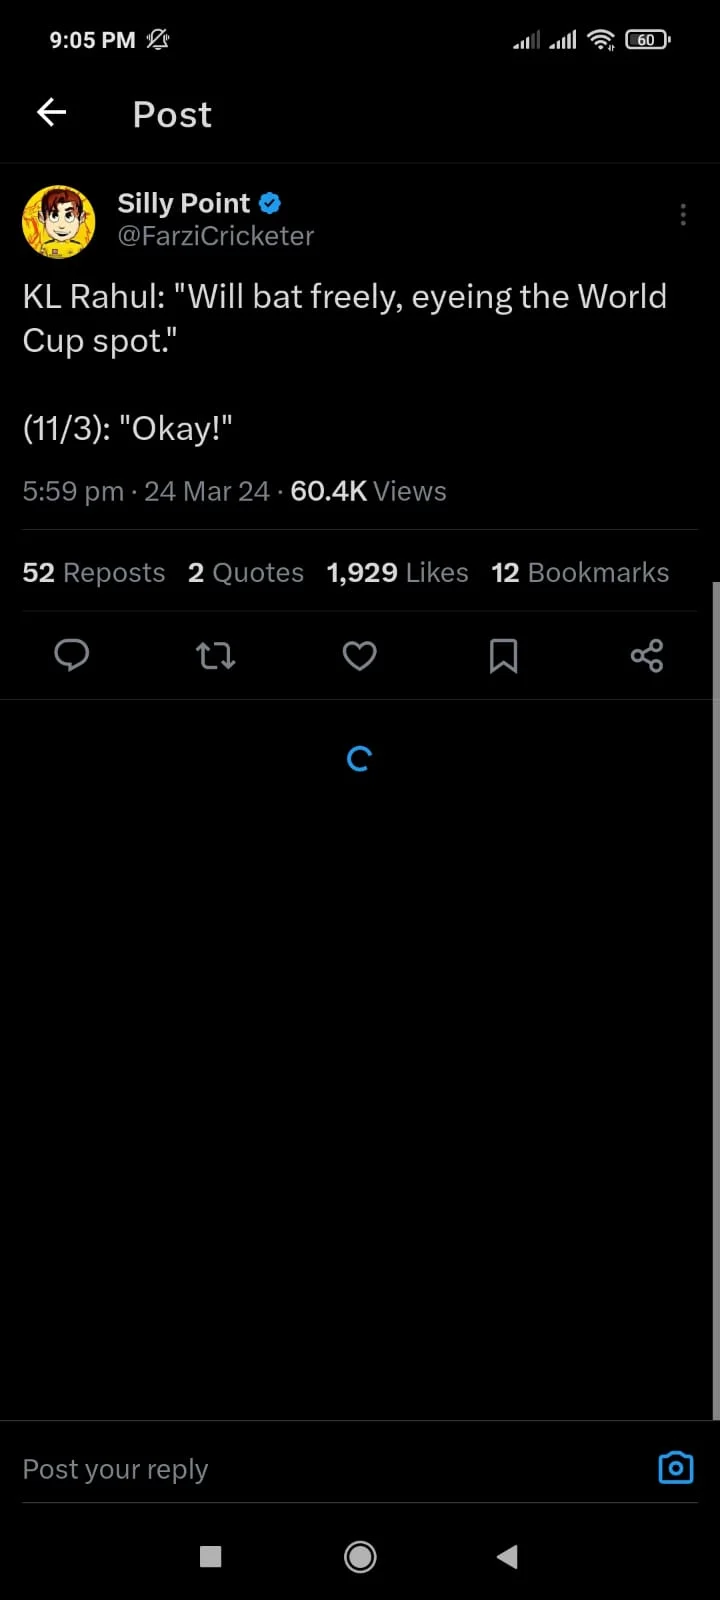Open the 1,929 Likes list
The image size is (720, 1600).
397,572
